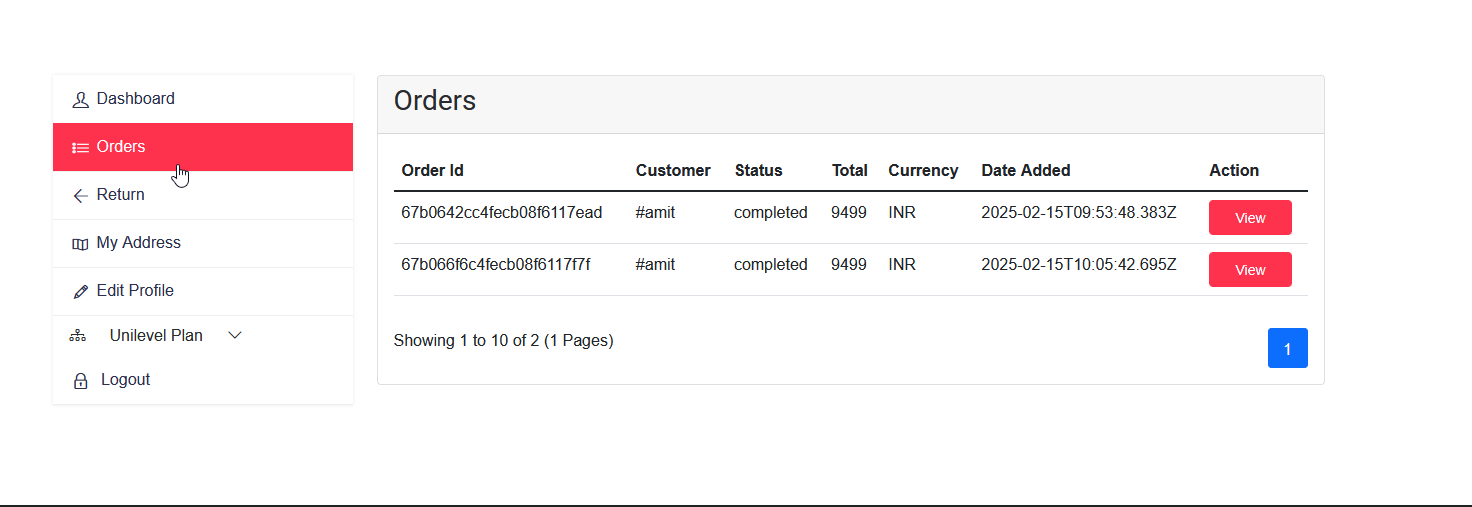Click the Date Added column header
The width and height of the screenshot is (1472, 507).
click(x=1025, y=171)
